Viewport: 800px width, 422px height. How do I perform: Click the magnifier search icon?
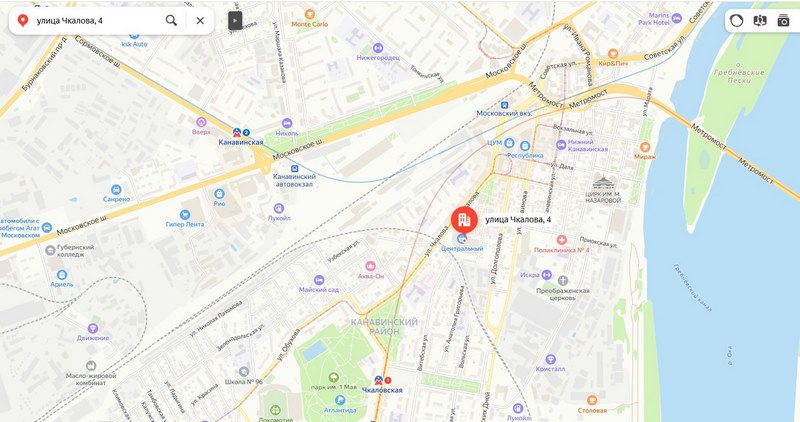171,20
